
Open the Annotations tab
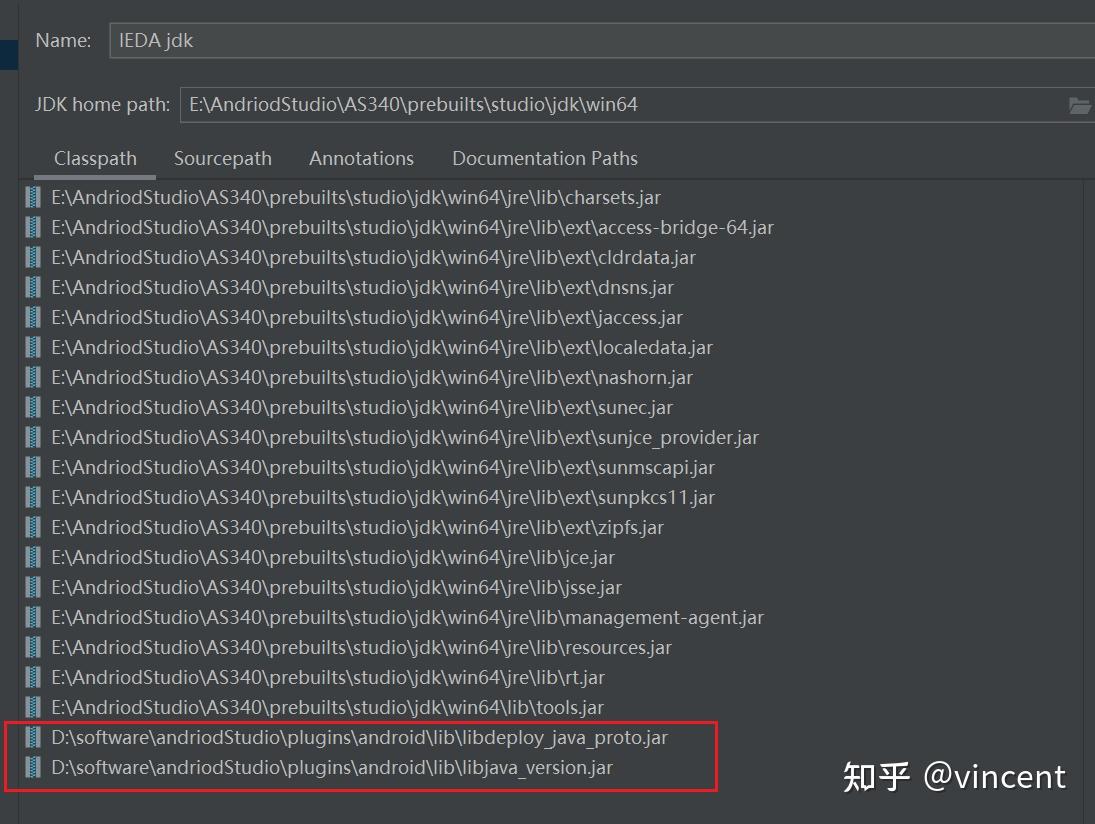pyautogui.click(x=361, y=158)
